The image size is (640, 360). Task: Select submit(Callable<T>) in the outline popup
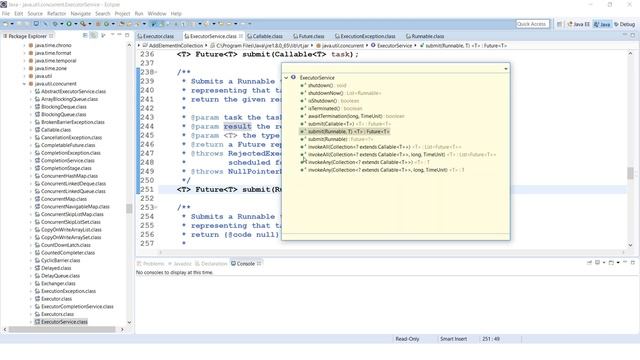[345, 124]
